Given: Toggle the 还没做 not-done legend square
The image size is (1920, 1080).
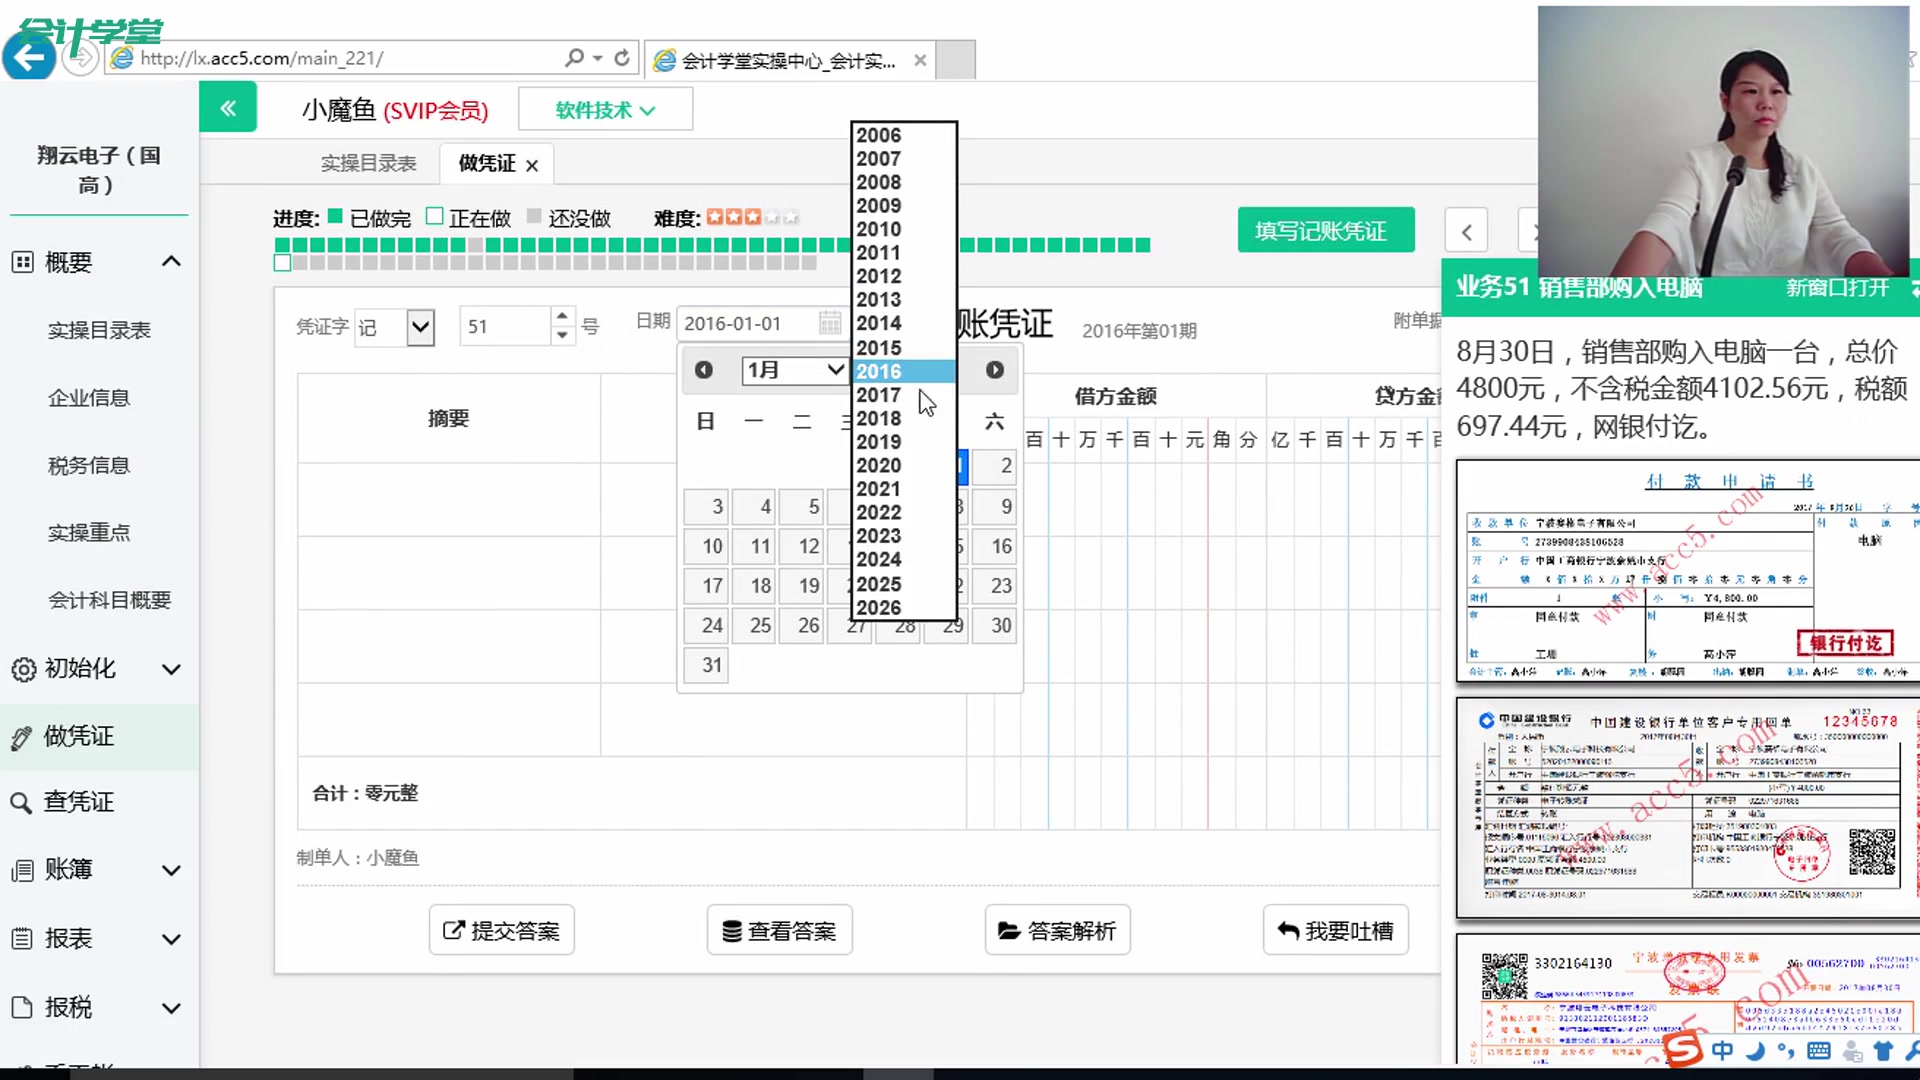Looking at the screenshot, I should coord(535,216).
